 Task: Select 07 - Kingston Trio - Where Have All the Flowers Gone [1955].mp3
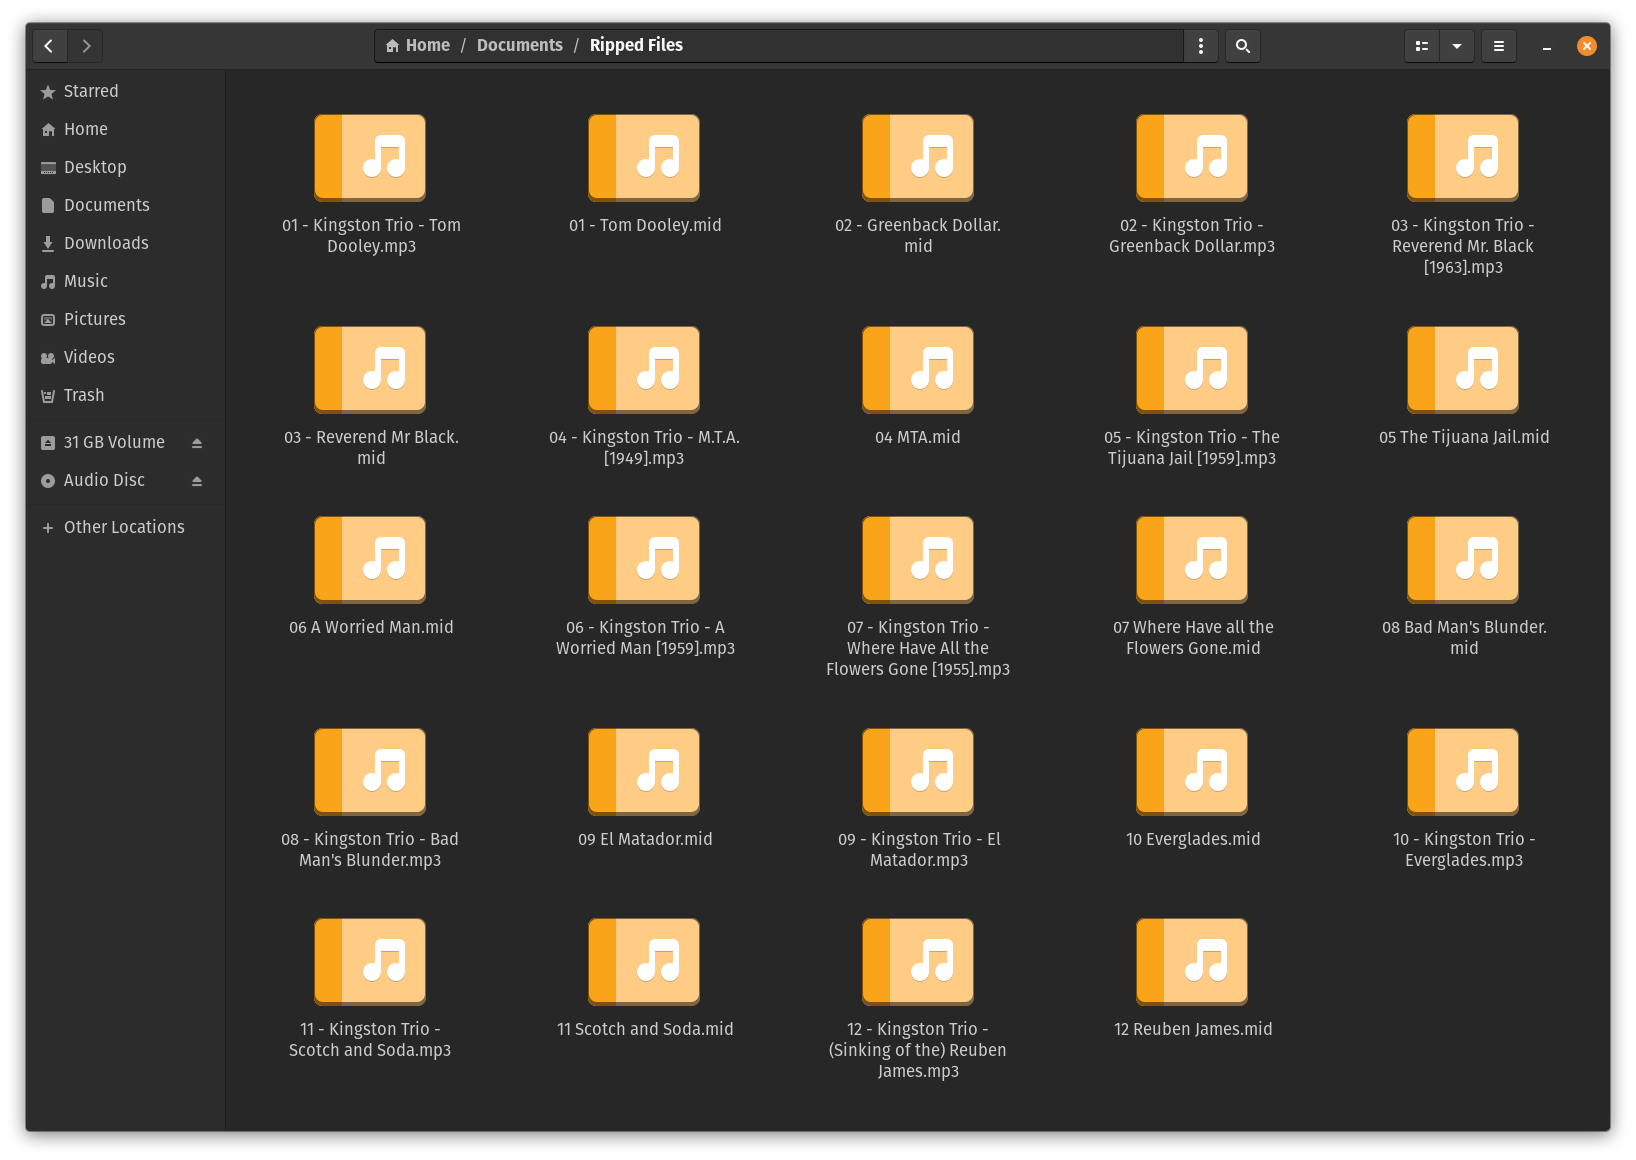(918, 560)
